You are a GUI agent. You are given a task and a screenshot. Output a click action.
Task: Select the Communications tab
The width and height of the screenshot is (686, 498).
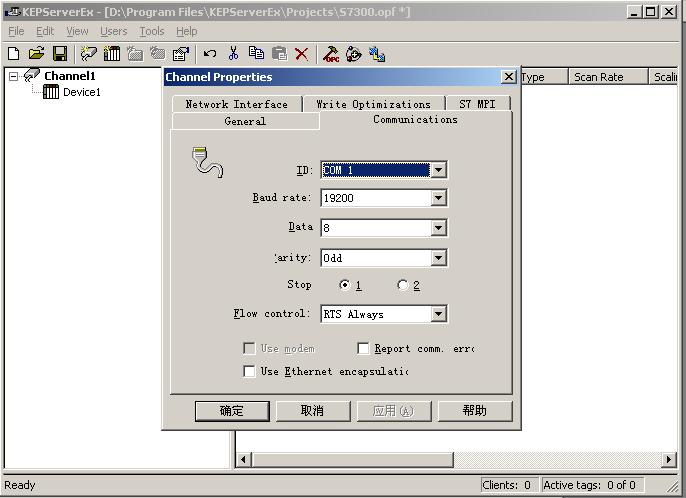click(x=415, y=119)
